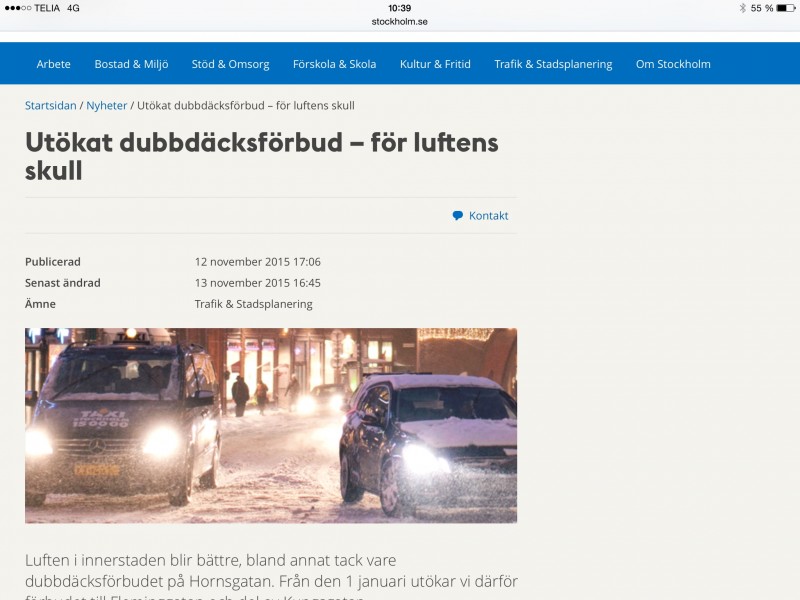
Task: Tap the signal strength dots
Action: [17, 8]
